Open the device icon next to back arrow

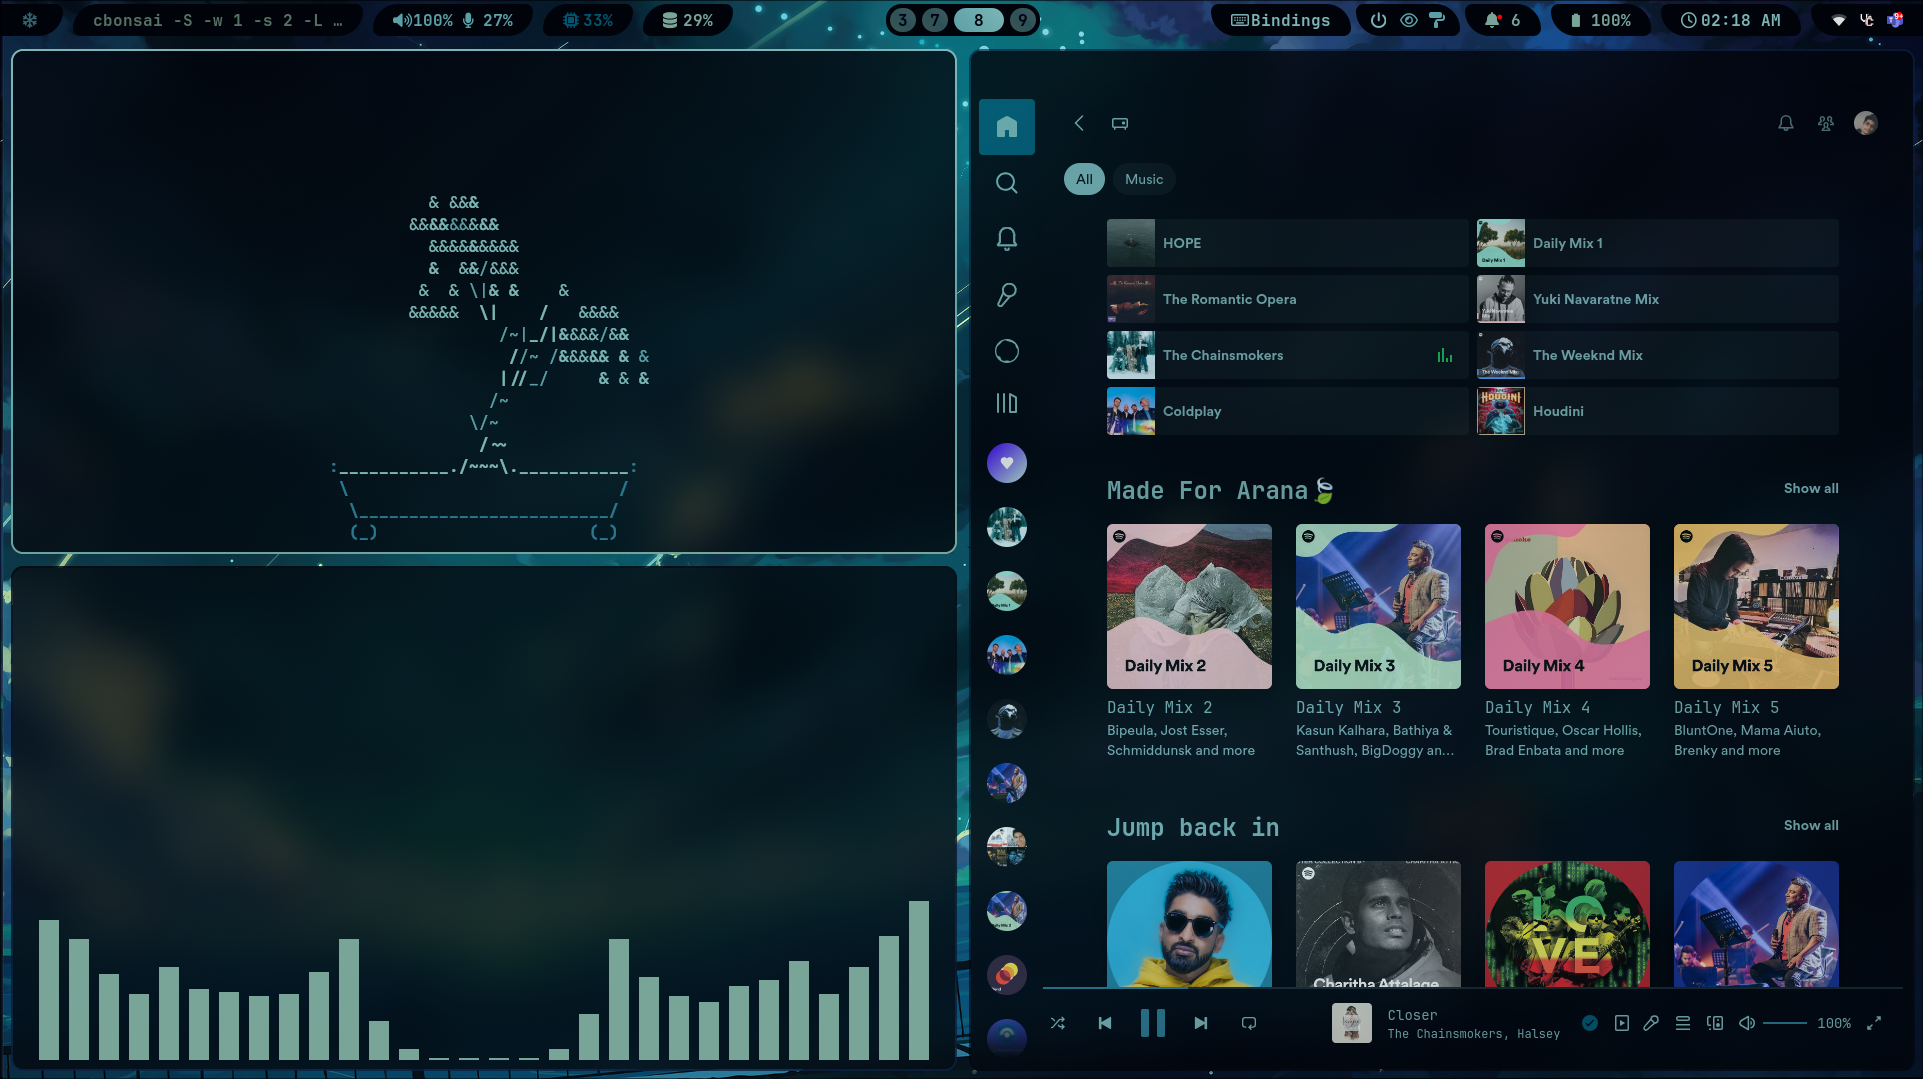point(1120,123)
